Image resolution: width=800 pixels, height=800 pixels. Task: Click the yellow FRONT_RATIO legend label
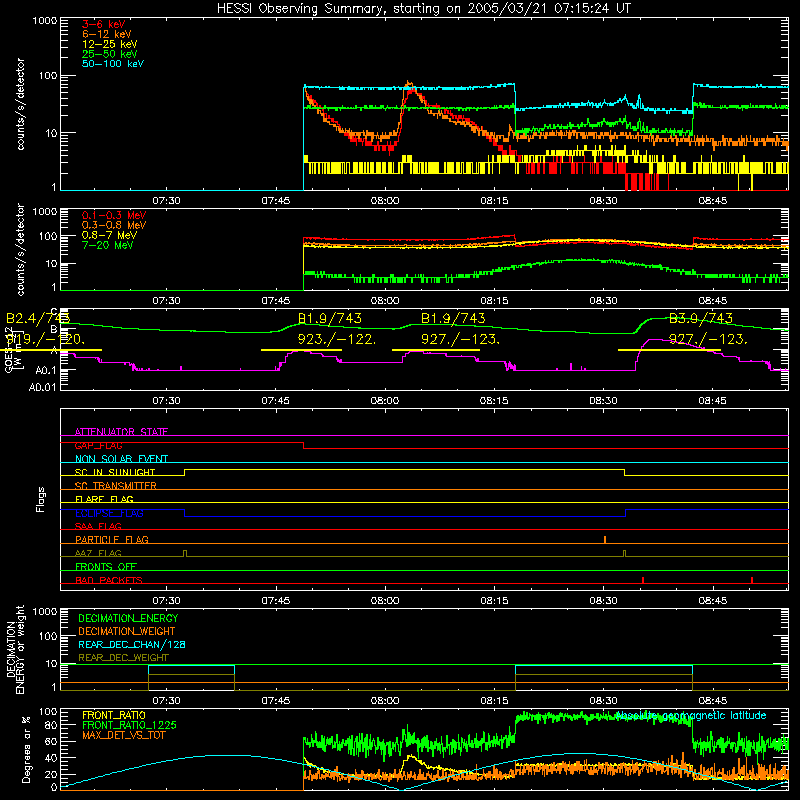pos(114,715)
